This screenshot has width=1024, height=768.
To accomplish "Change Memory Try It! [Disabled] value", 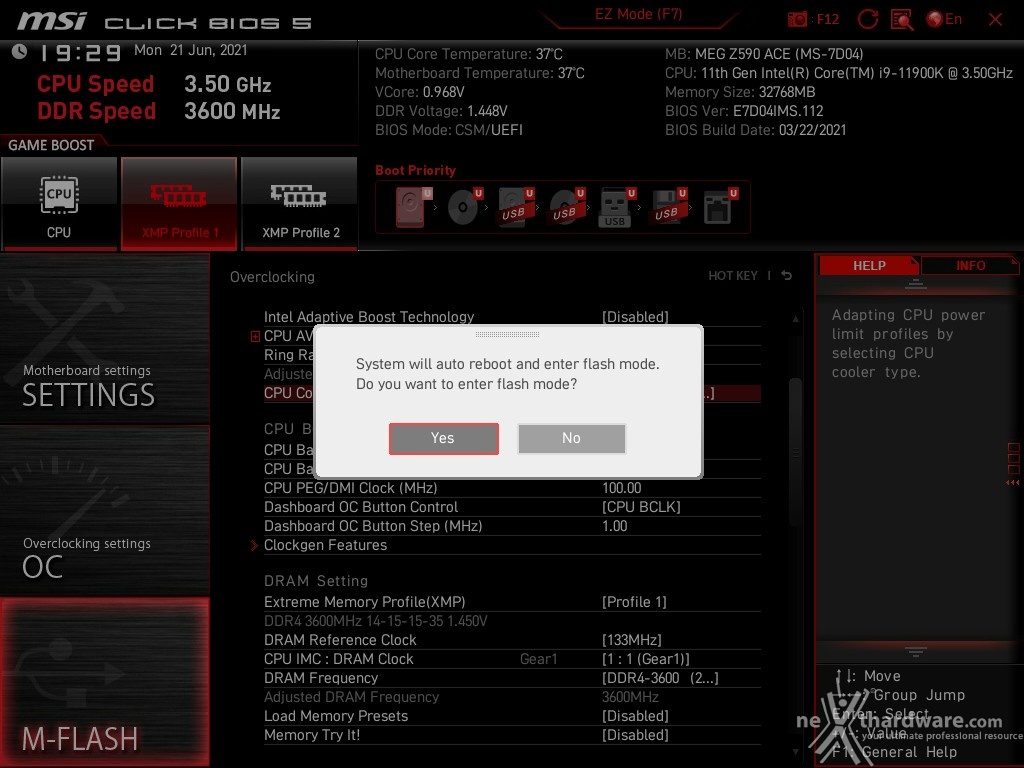I will click(635, 735).
